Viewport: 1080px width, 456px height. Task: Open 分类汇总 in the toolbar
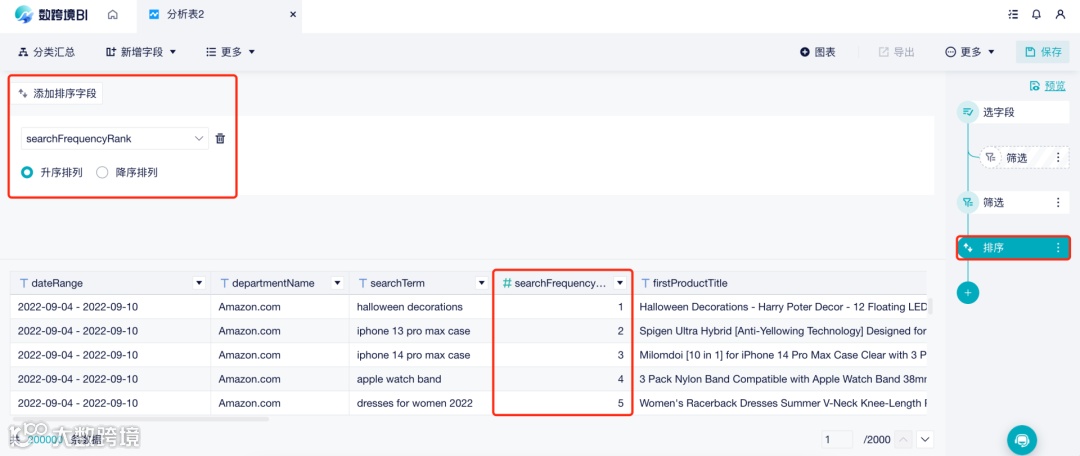[x=47, y=52]
